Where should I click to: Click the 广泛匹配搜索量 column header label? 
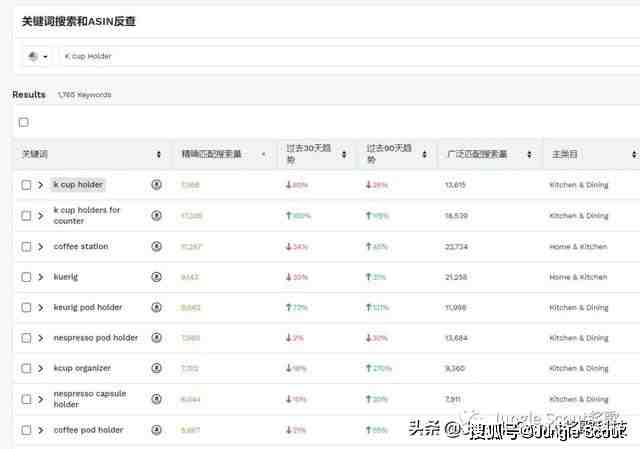[477, 154]
